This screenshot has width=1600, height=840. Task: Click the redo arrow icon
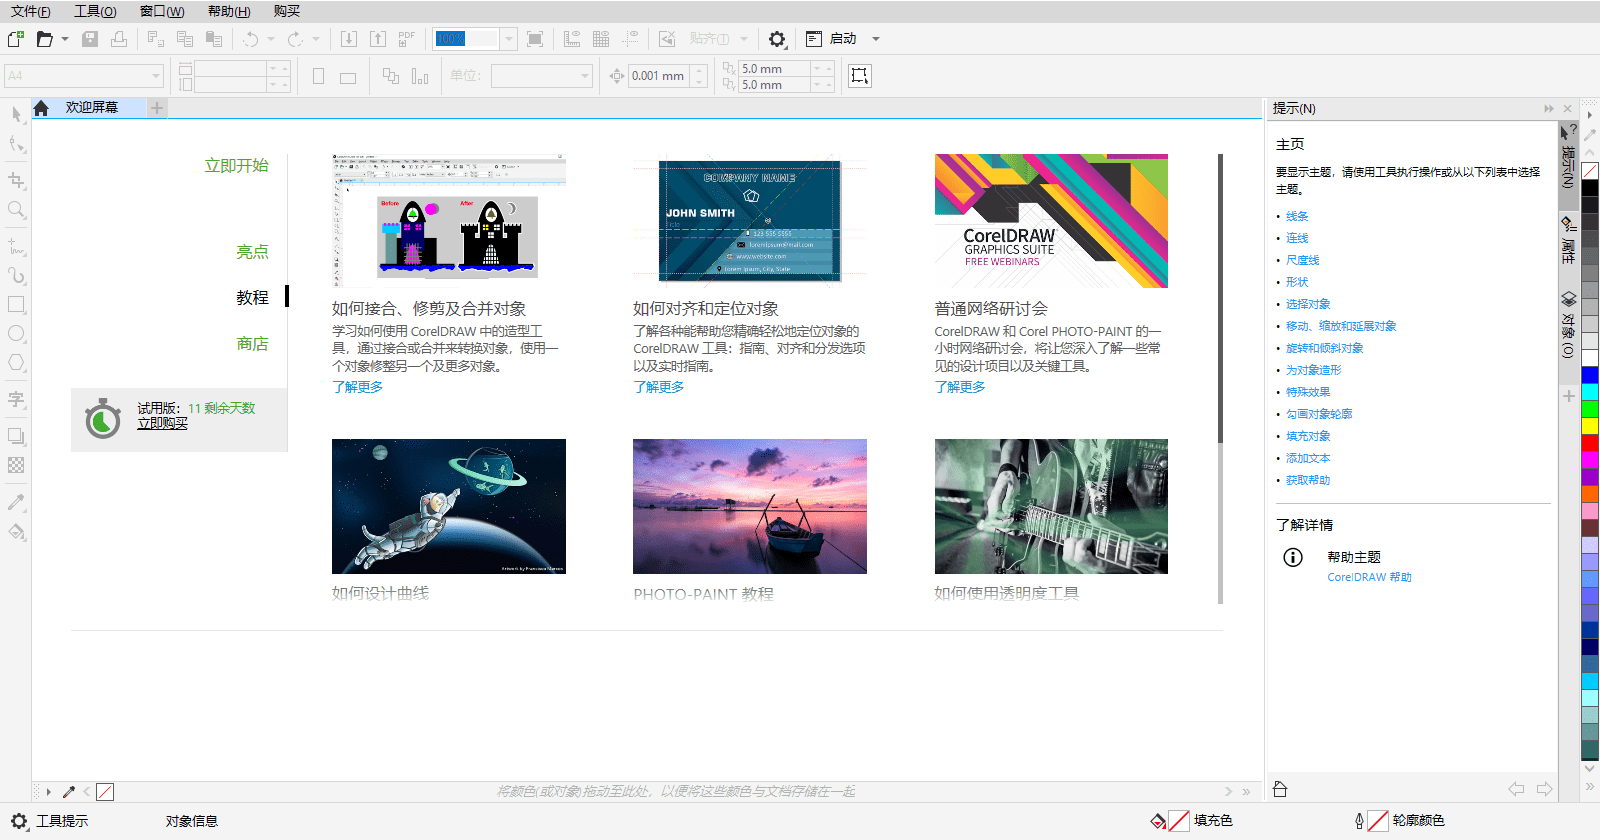(x=295, y=39)
